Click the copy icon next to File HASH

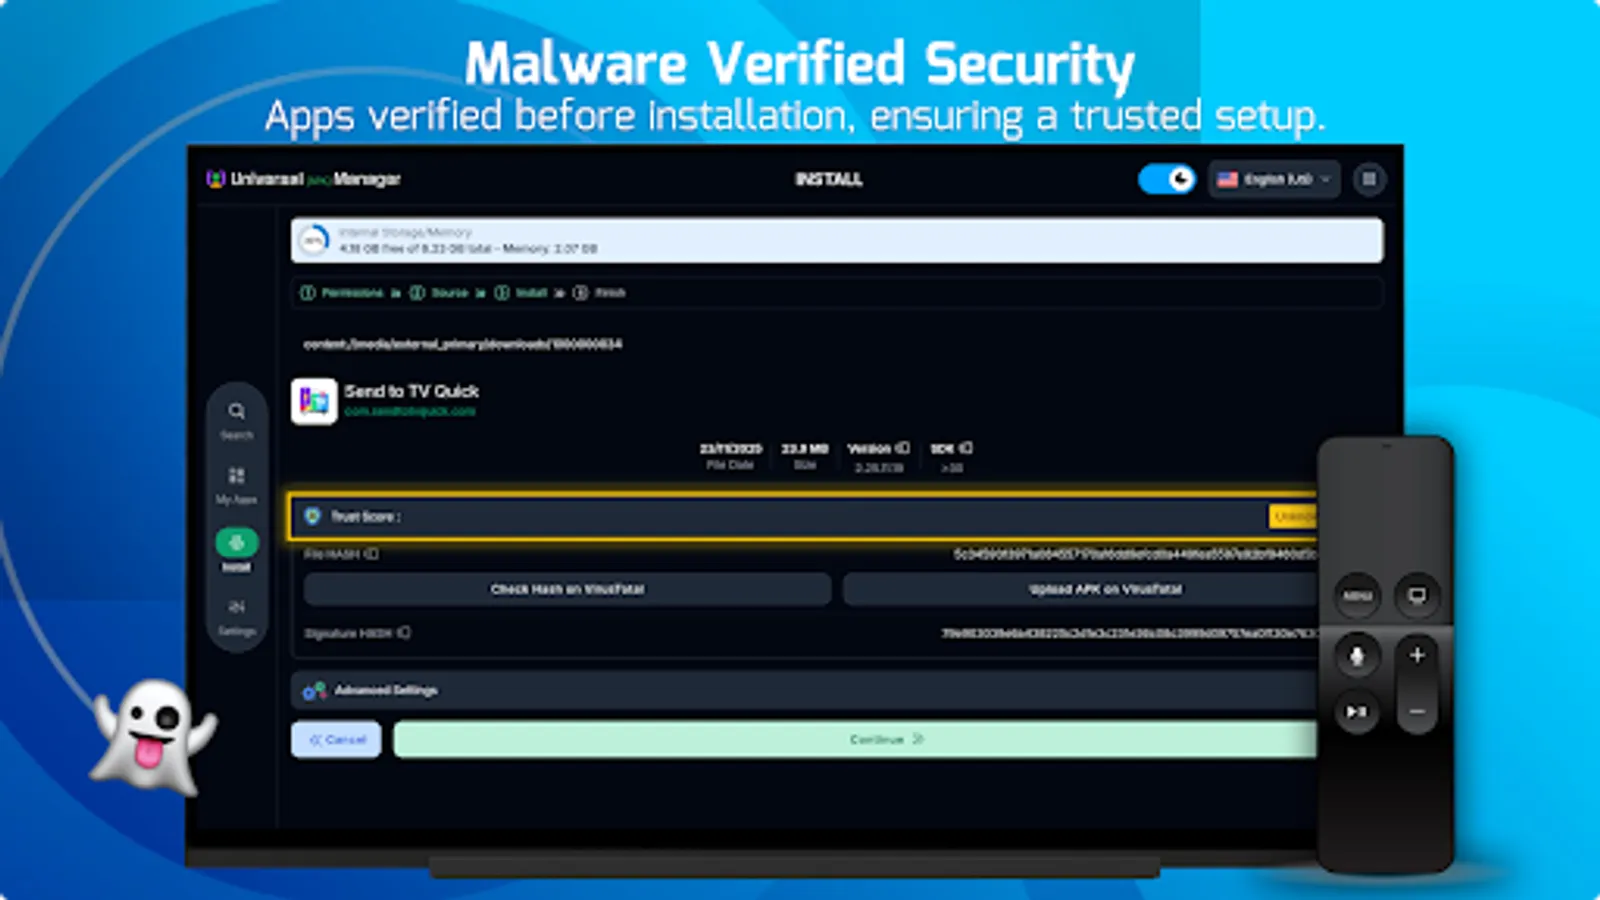(372, 553)
